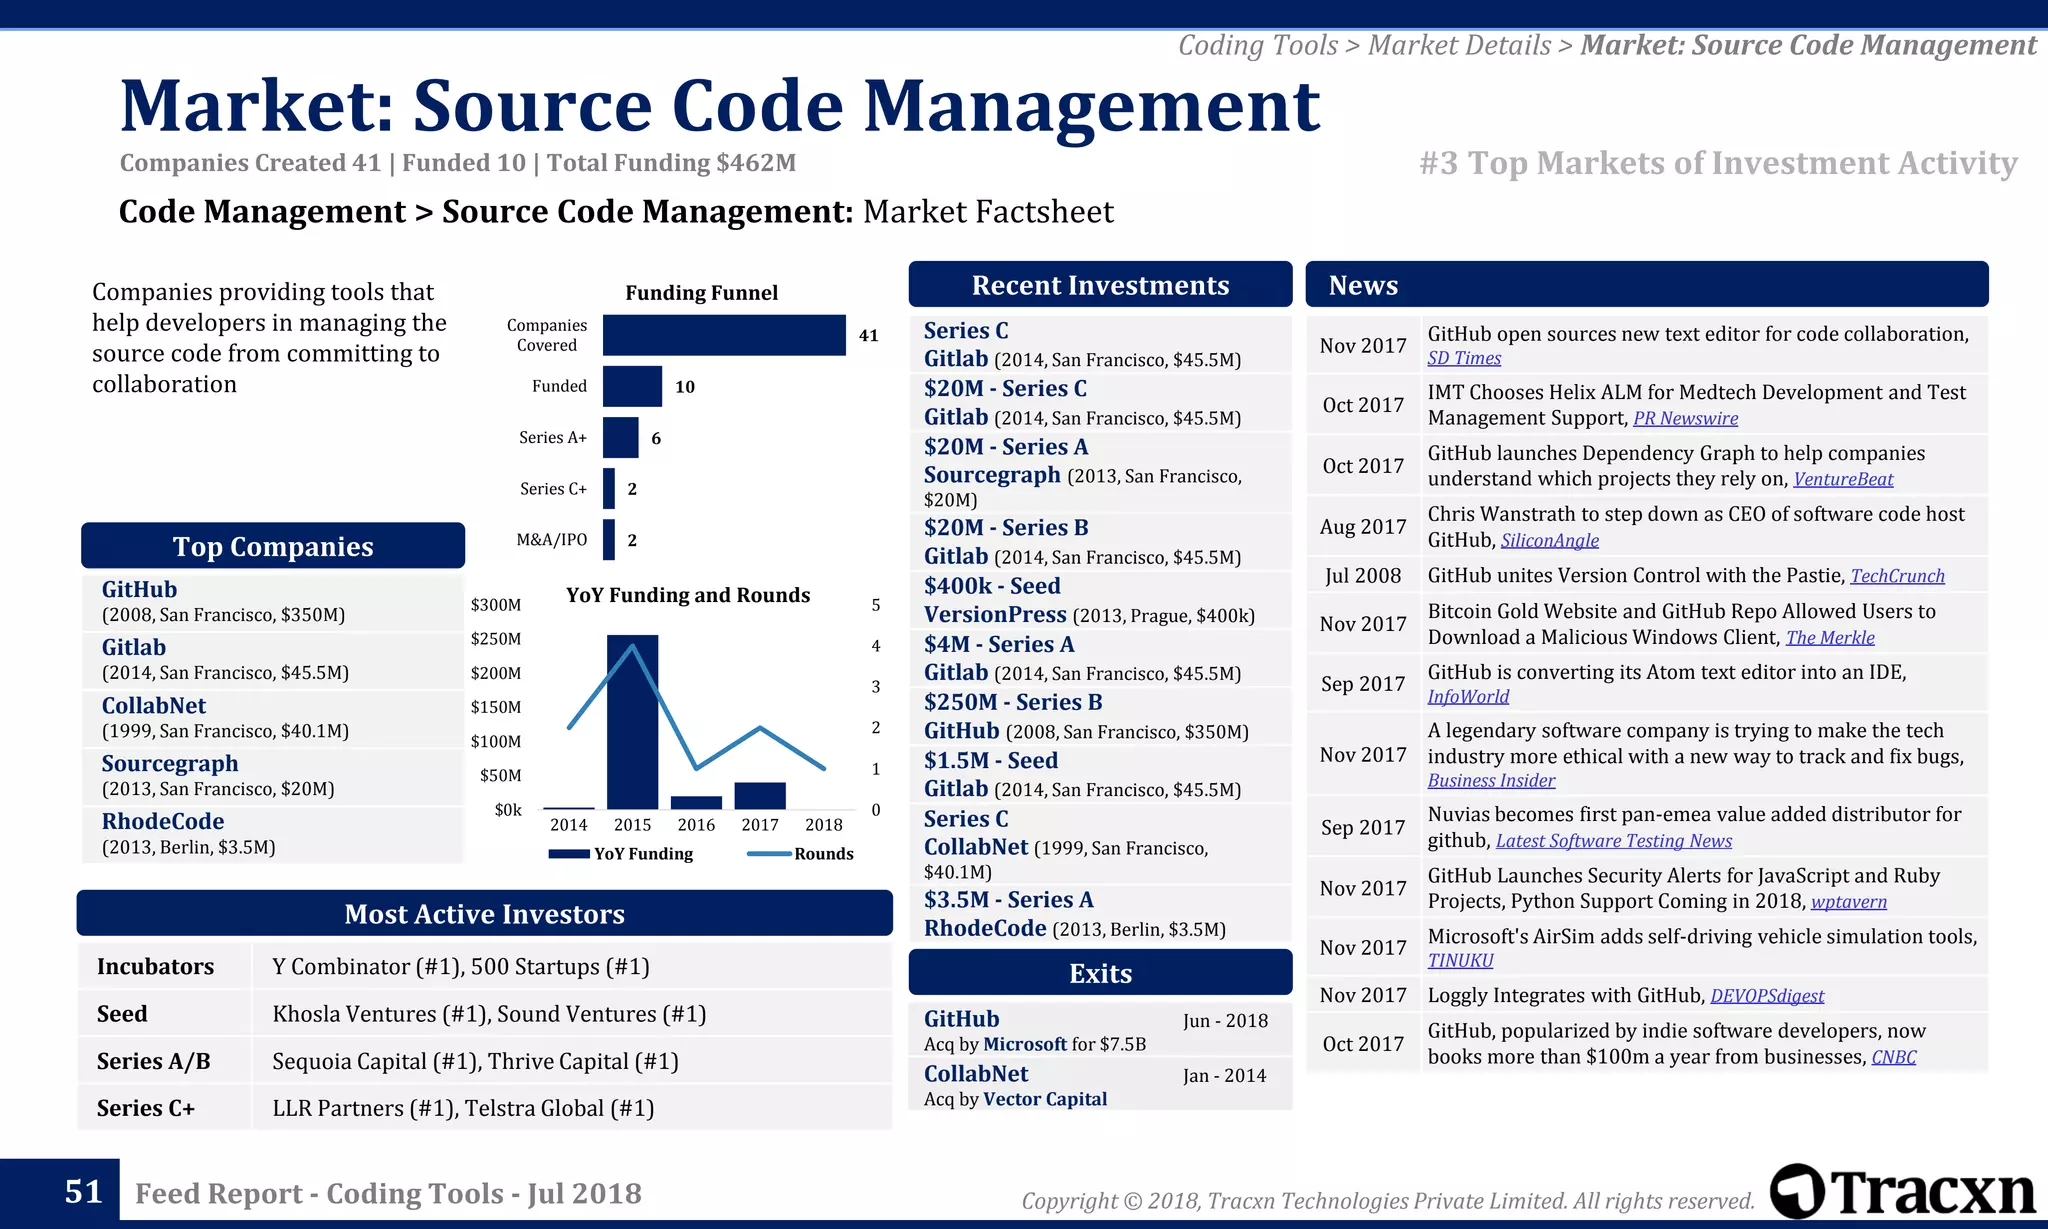The image size is (2048, 1229).
Task: Open the SD Times news link
Action: 1464,358
